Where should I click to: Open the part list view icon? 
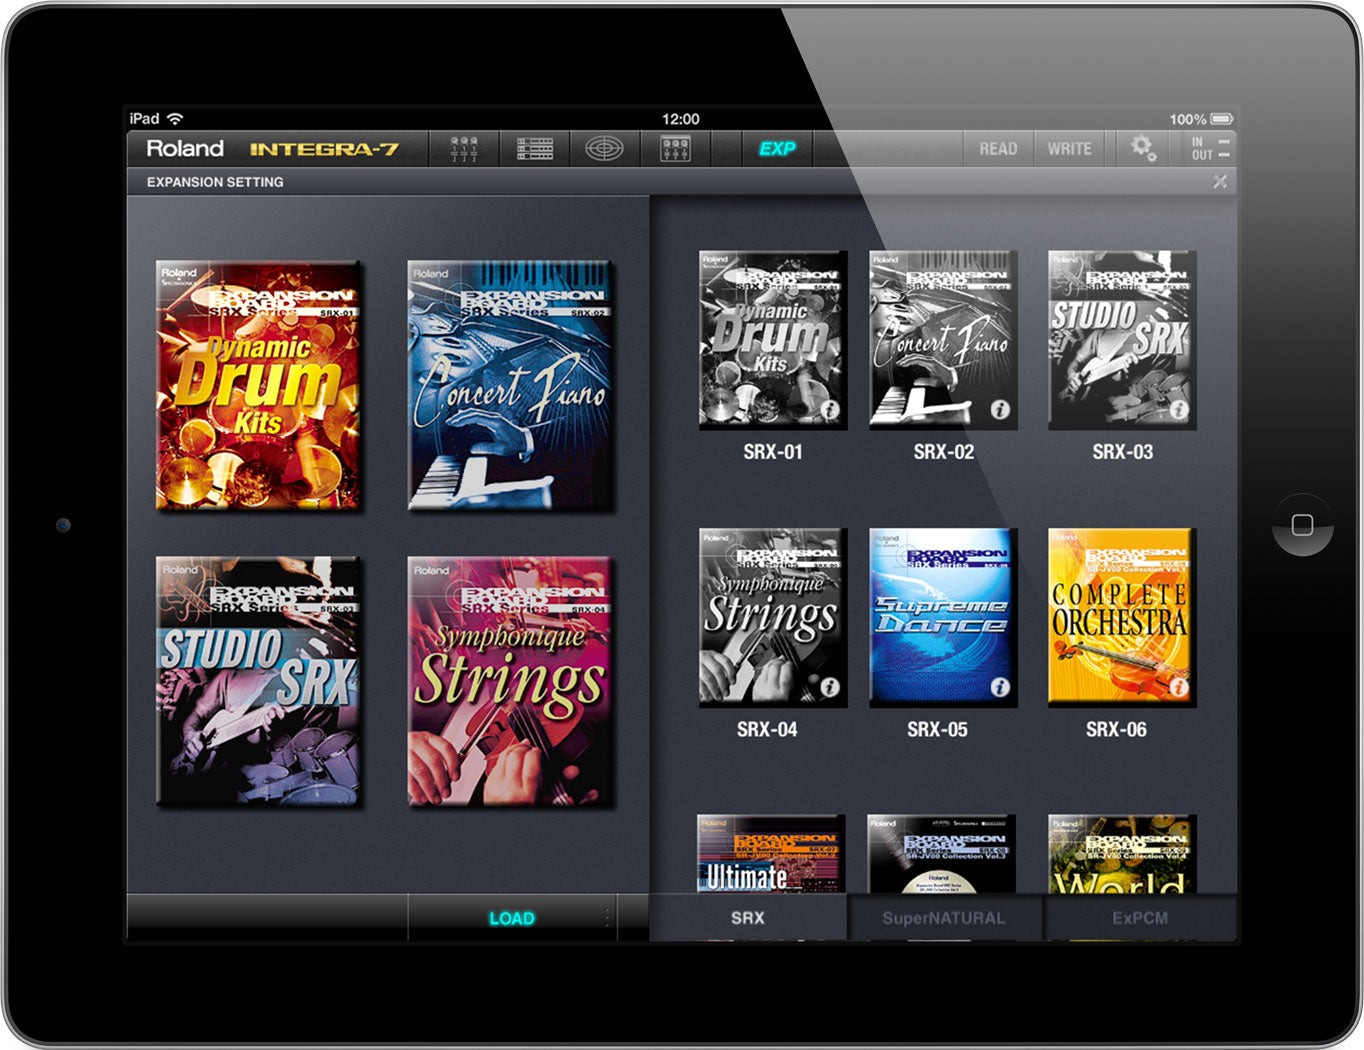535,149
